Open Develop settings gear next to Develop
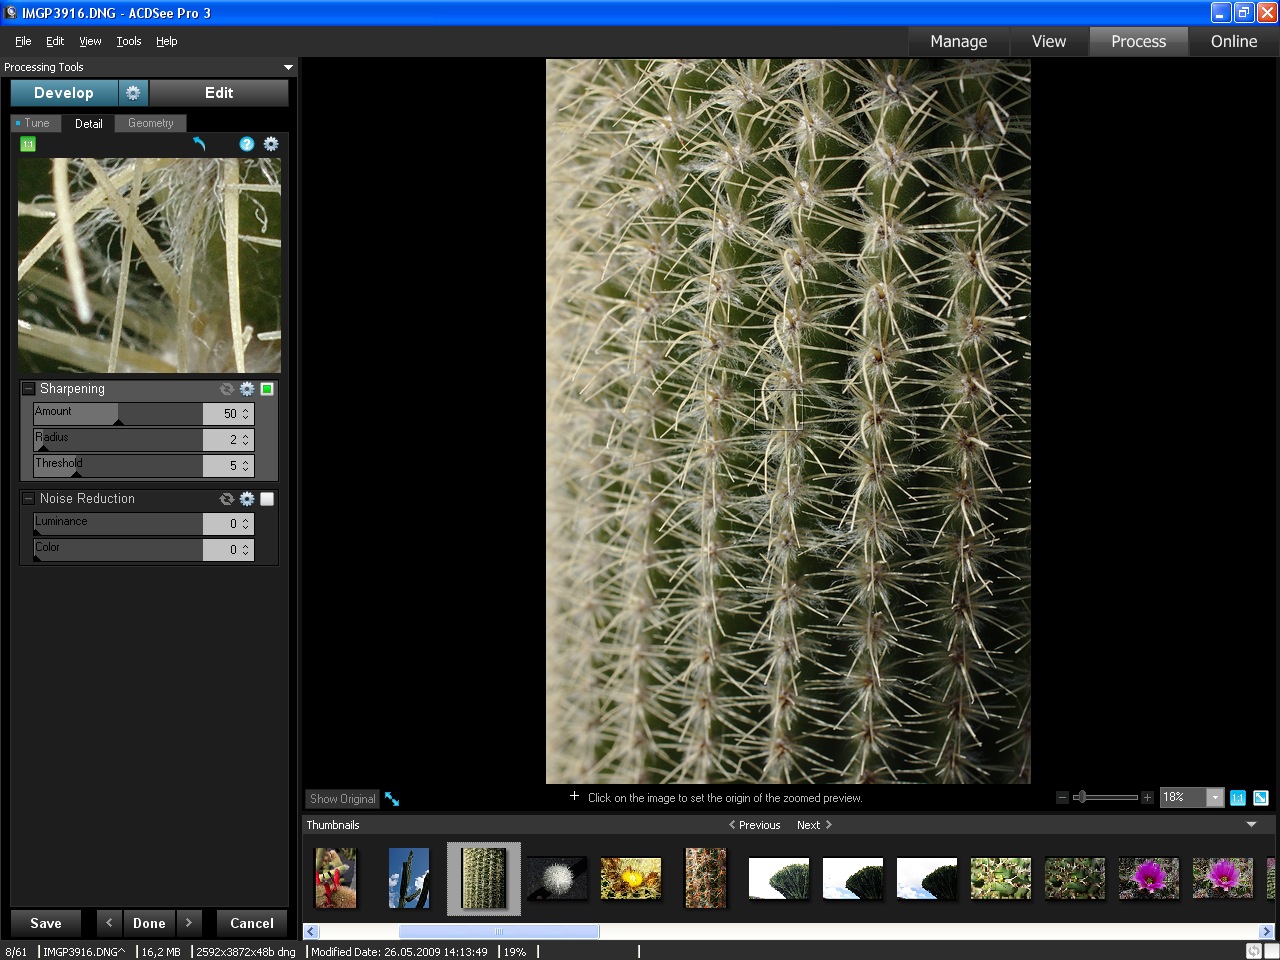The image size is (1280, 960). [x=133, y=93]
